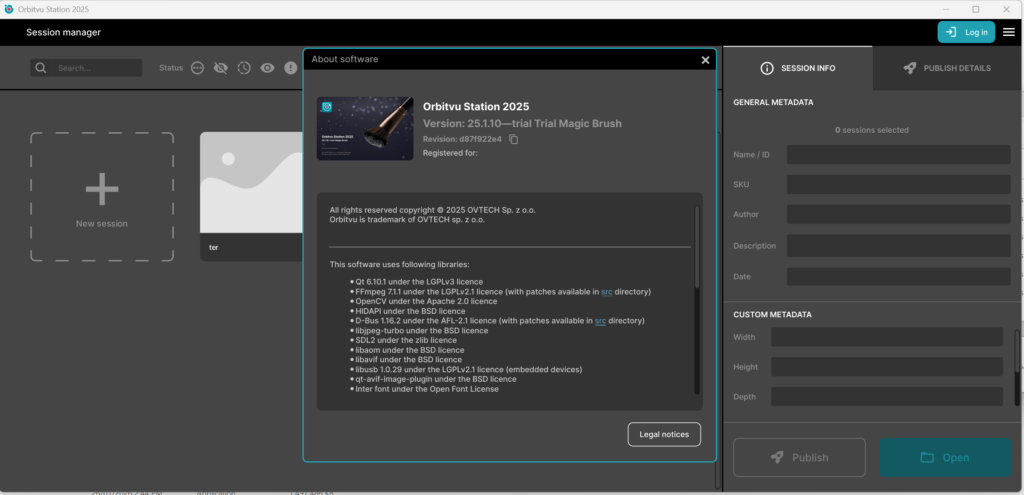Click the "Qt 6.10.1 under the LGPLv3 licence" line
The width and height of the screenshot is (1024, 495).
tap(419, 282)
